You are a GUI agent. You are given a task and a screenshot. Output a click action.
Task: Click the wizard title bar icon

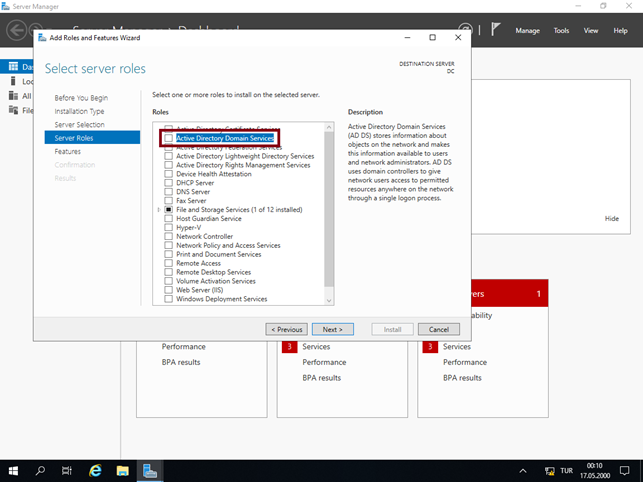click(x=42, y=38)
